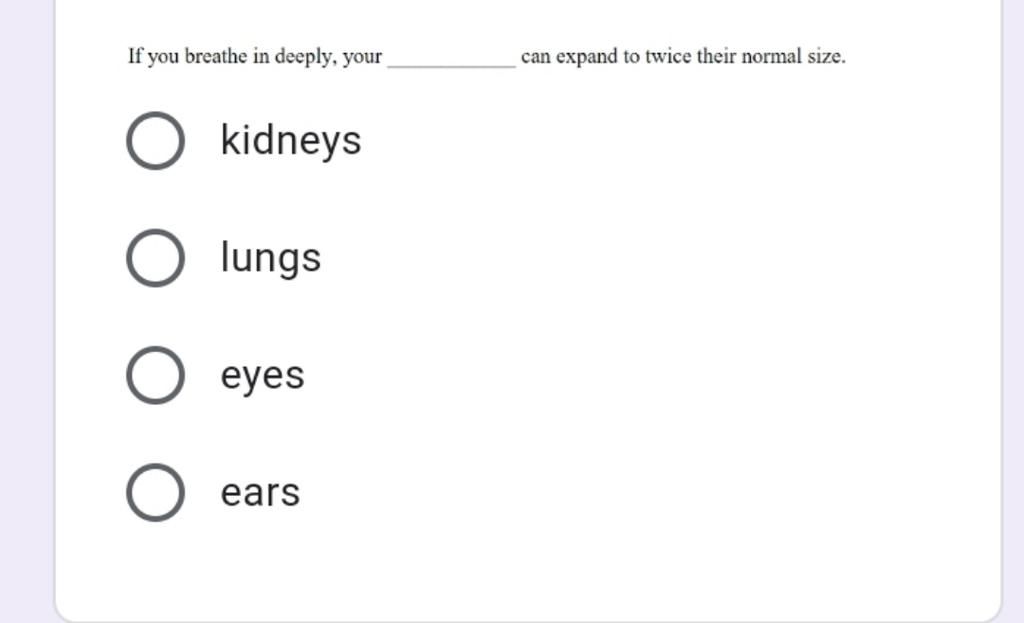Choose the lungs radio circle

tap(155, 258)
